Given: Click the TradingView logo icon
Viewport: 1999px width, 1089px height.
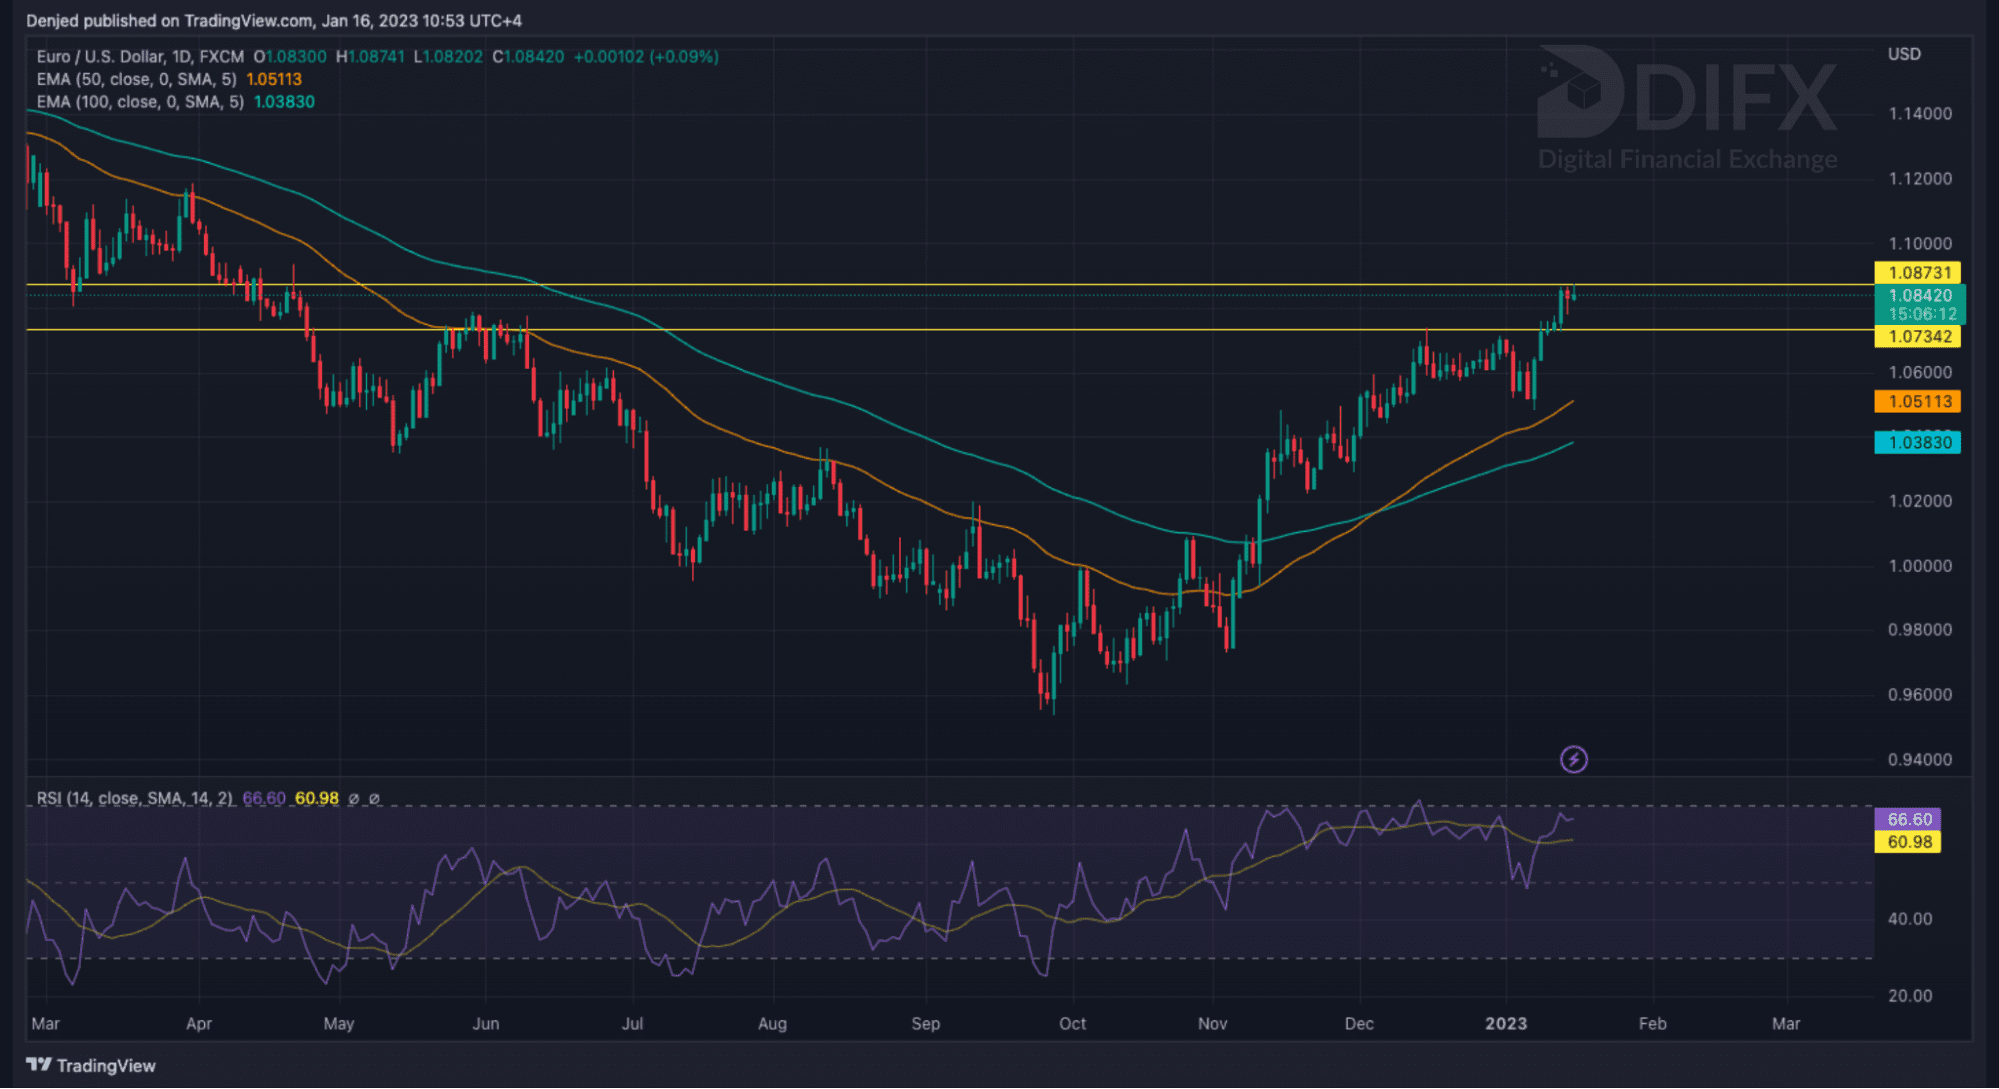Looking at the screenshot, I should 38,1065.
